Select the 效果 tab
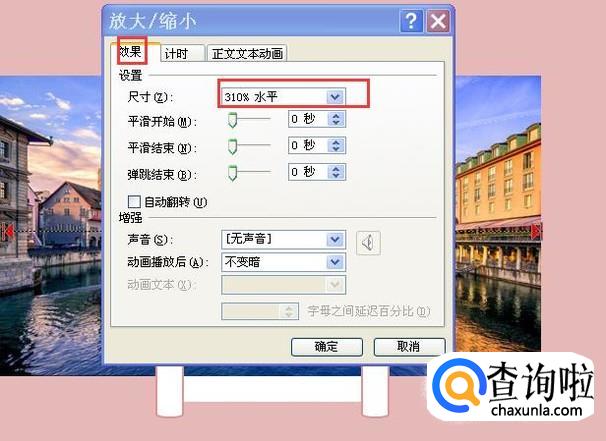The height and width of the screenshot is (441, 606). pos(133,51)
